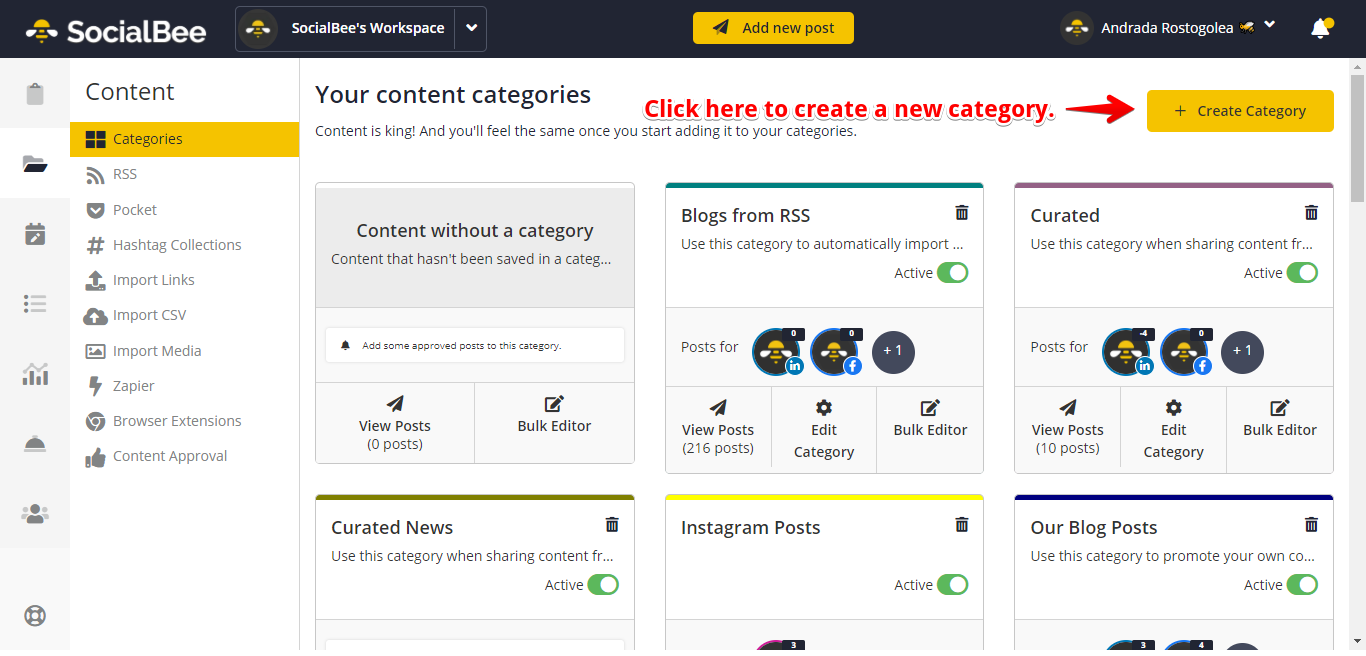The height and width of the screenshot is (656, 1366).
Task: Click the Create Category button
Action: point(1240,111)
